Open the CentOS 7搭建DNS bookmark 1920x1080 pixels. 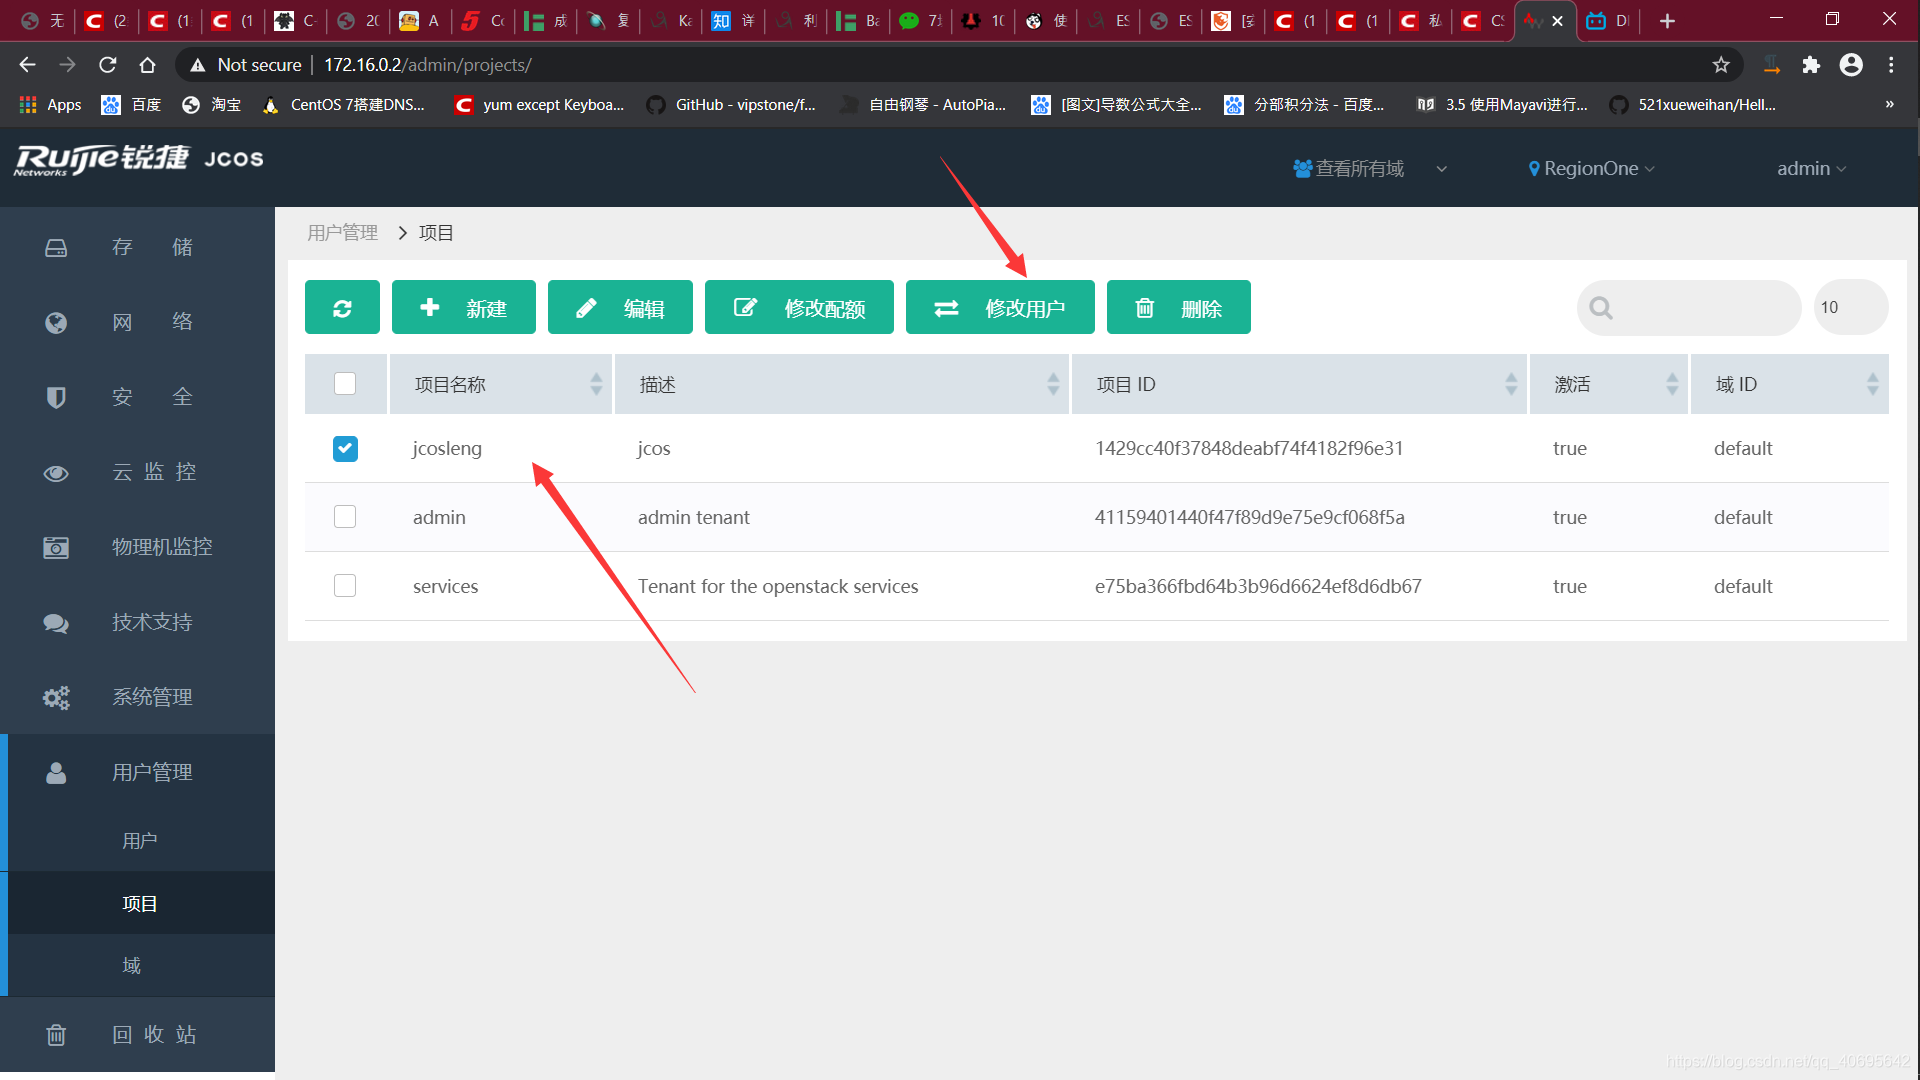344,105
